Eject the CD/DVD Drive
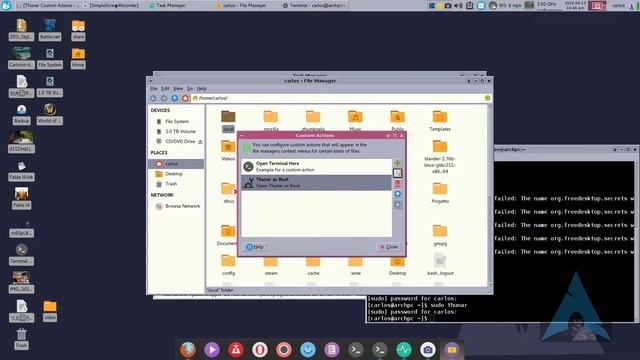This screenshot has width=640, height=360. (200, 142)
